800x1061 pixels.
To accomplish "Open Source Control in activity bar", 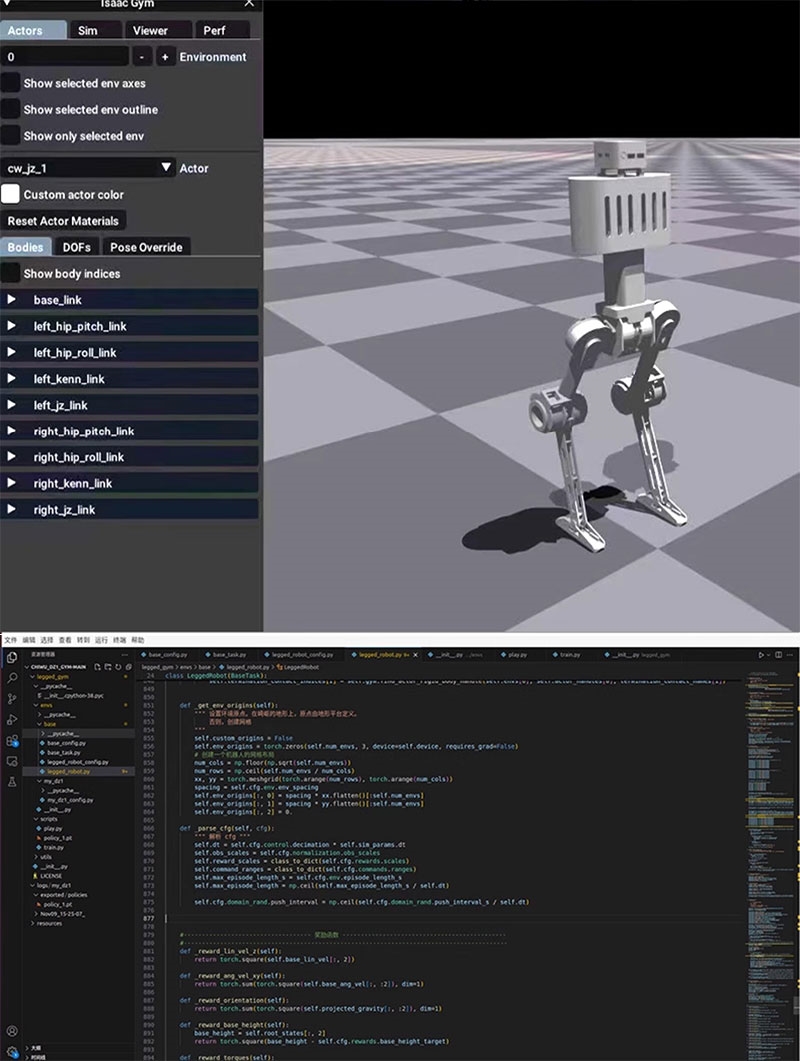I will point(12,700).
